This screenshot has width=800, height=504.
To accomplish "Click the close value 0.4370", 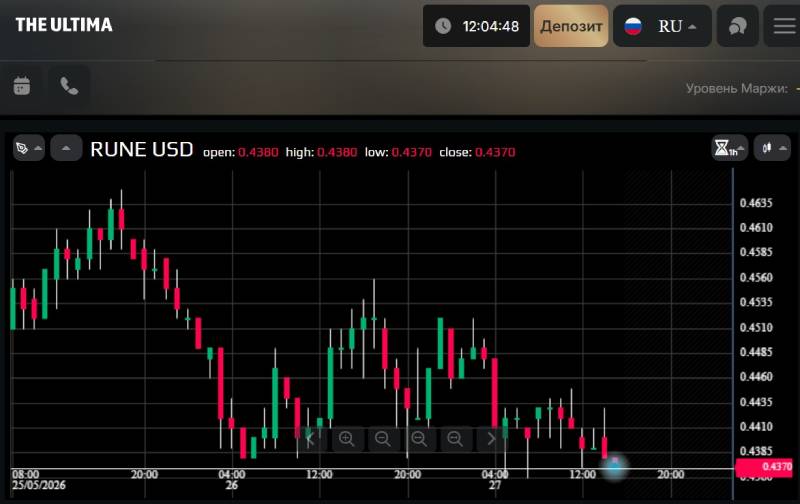I will point(495,152).
